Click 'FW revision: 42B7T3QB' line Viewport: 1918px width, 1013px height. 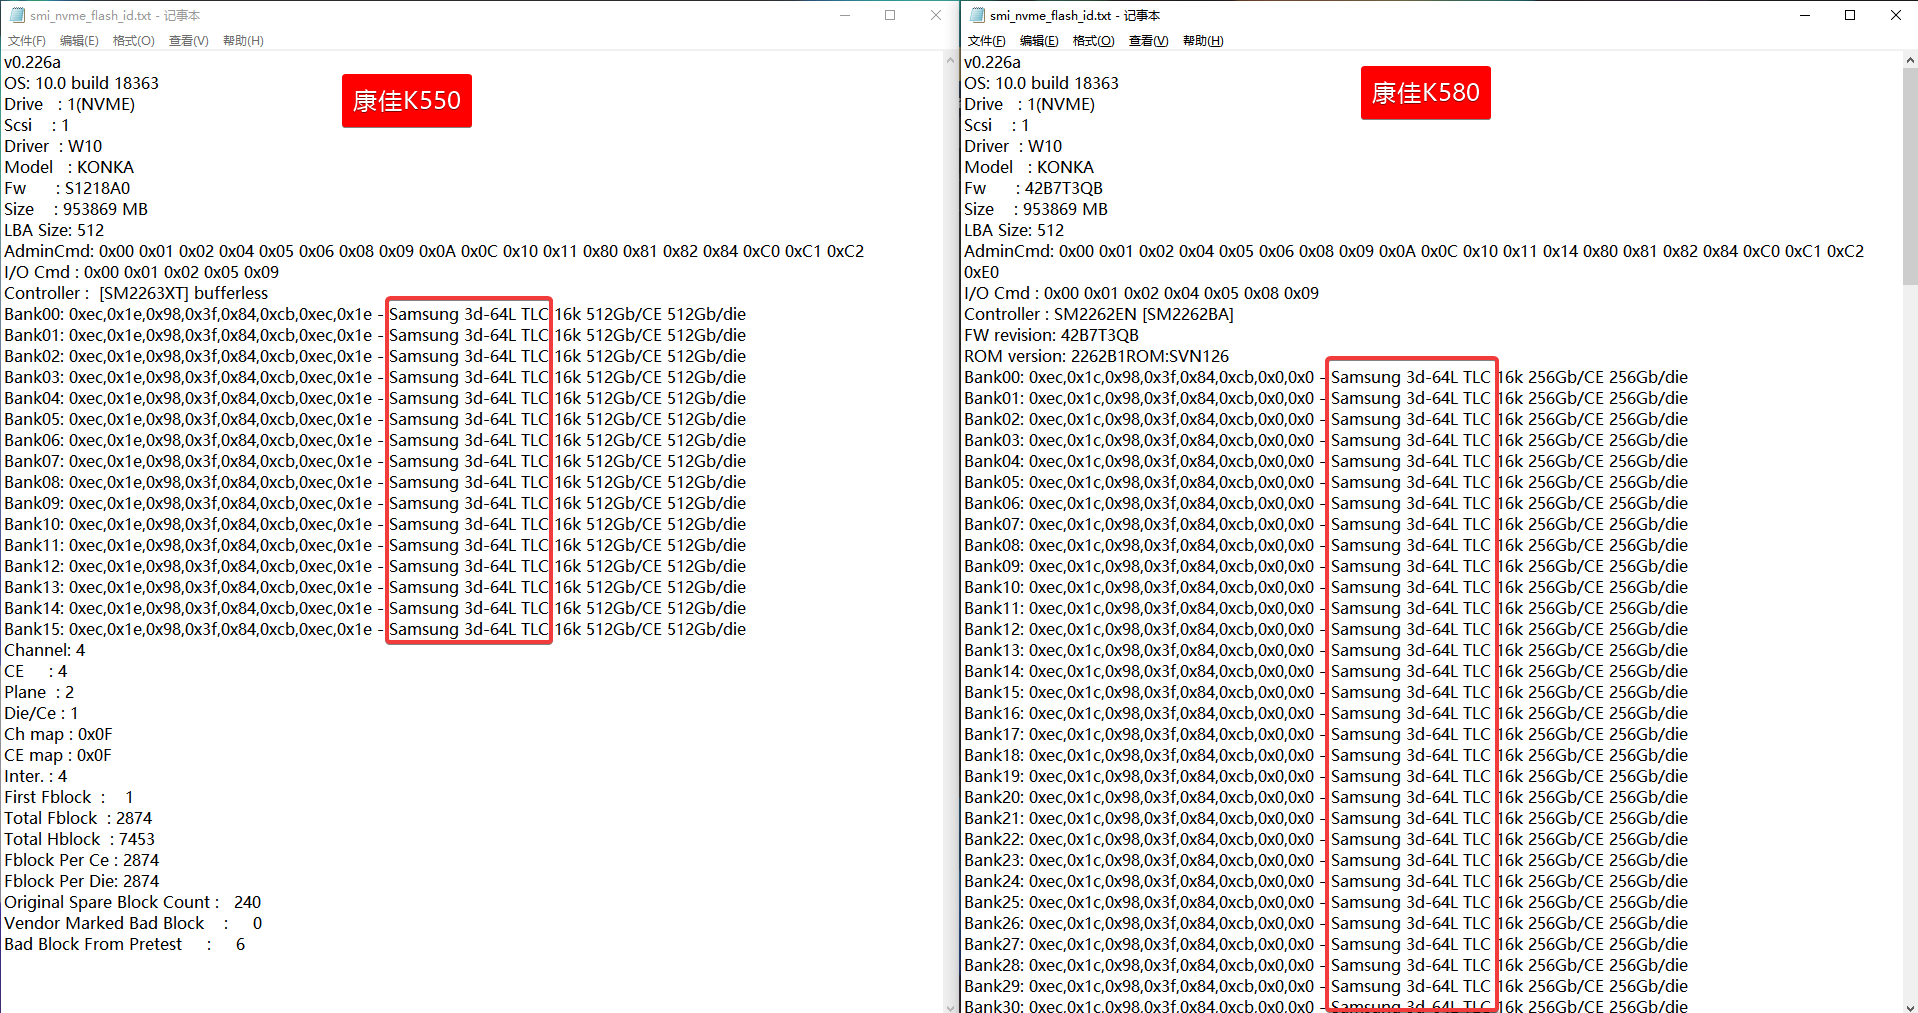coord(1051,335)
